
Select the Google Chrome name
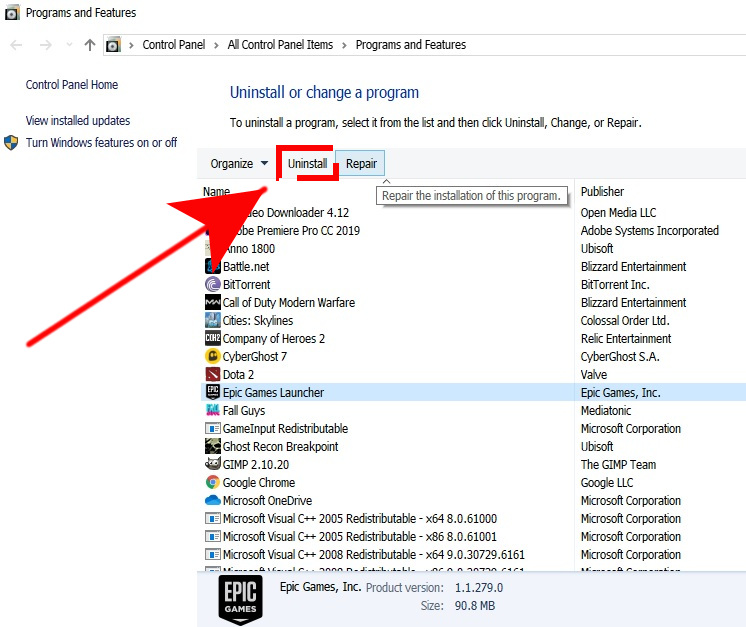259,482
